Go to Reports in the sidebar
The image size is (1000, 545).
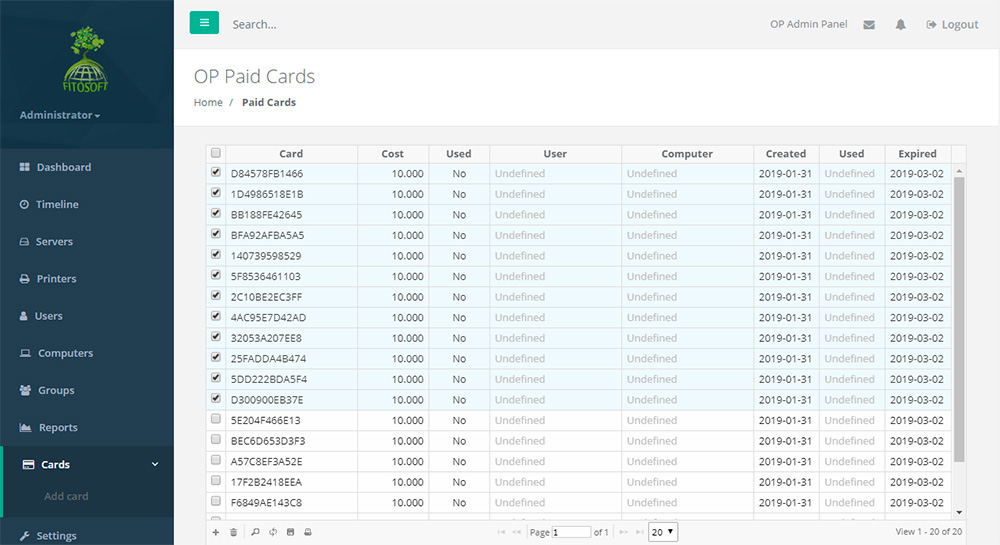point(57,427)
